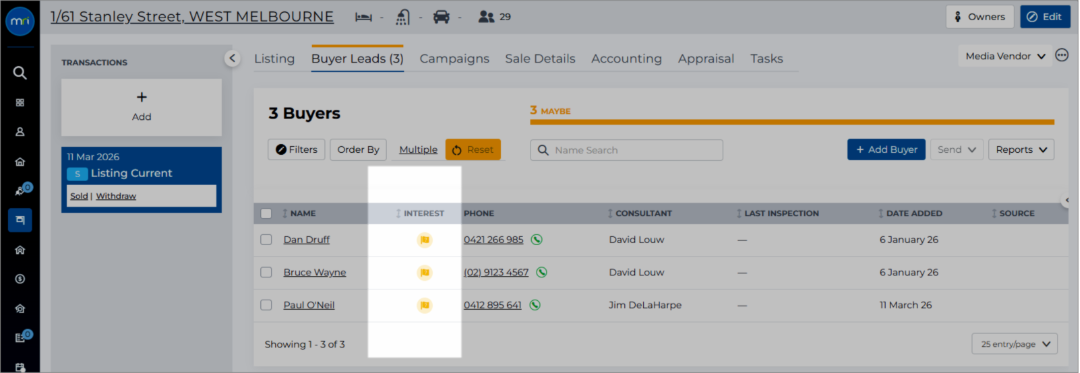Click the bedrooms bed icon in header
1080x373 pixels.
363,17
